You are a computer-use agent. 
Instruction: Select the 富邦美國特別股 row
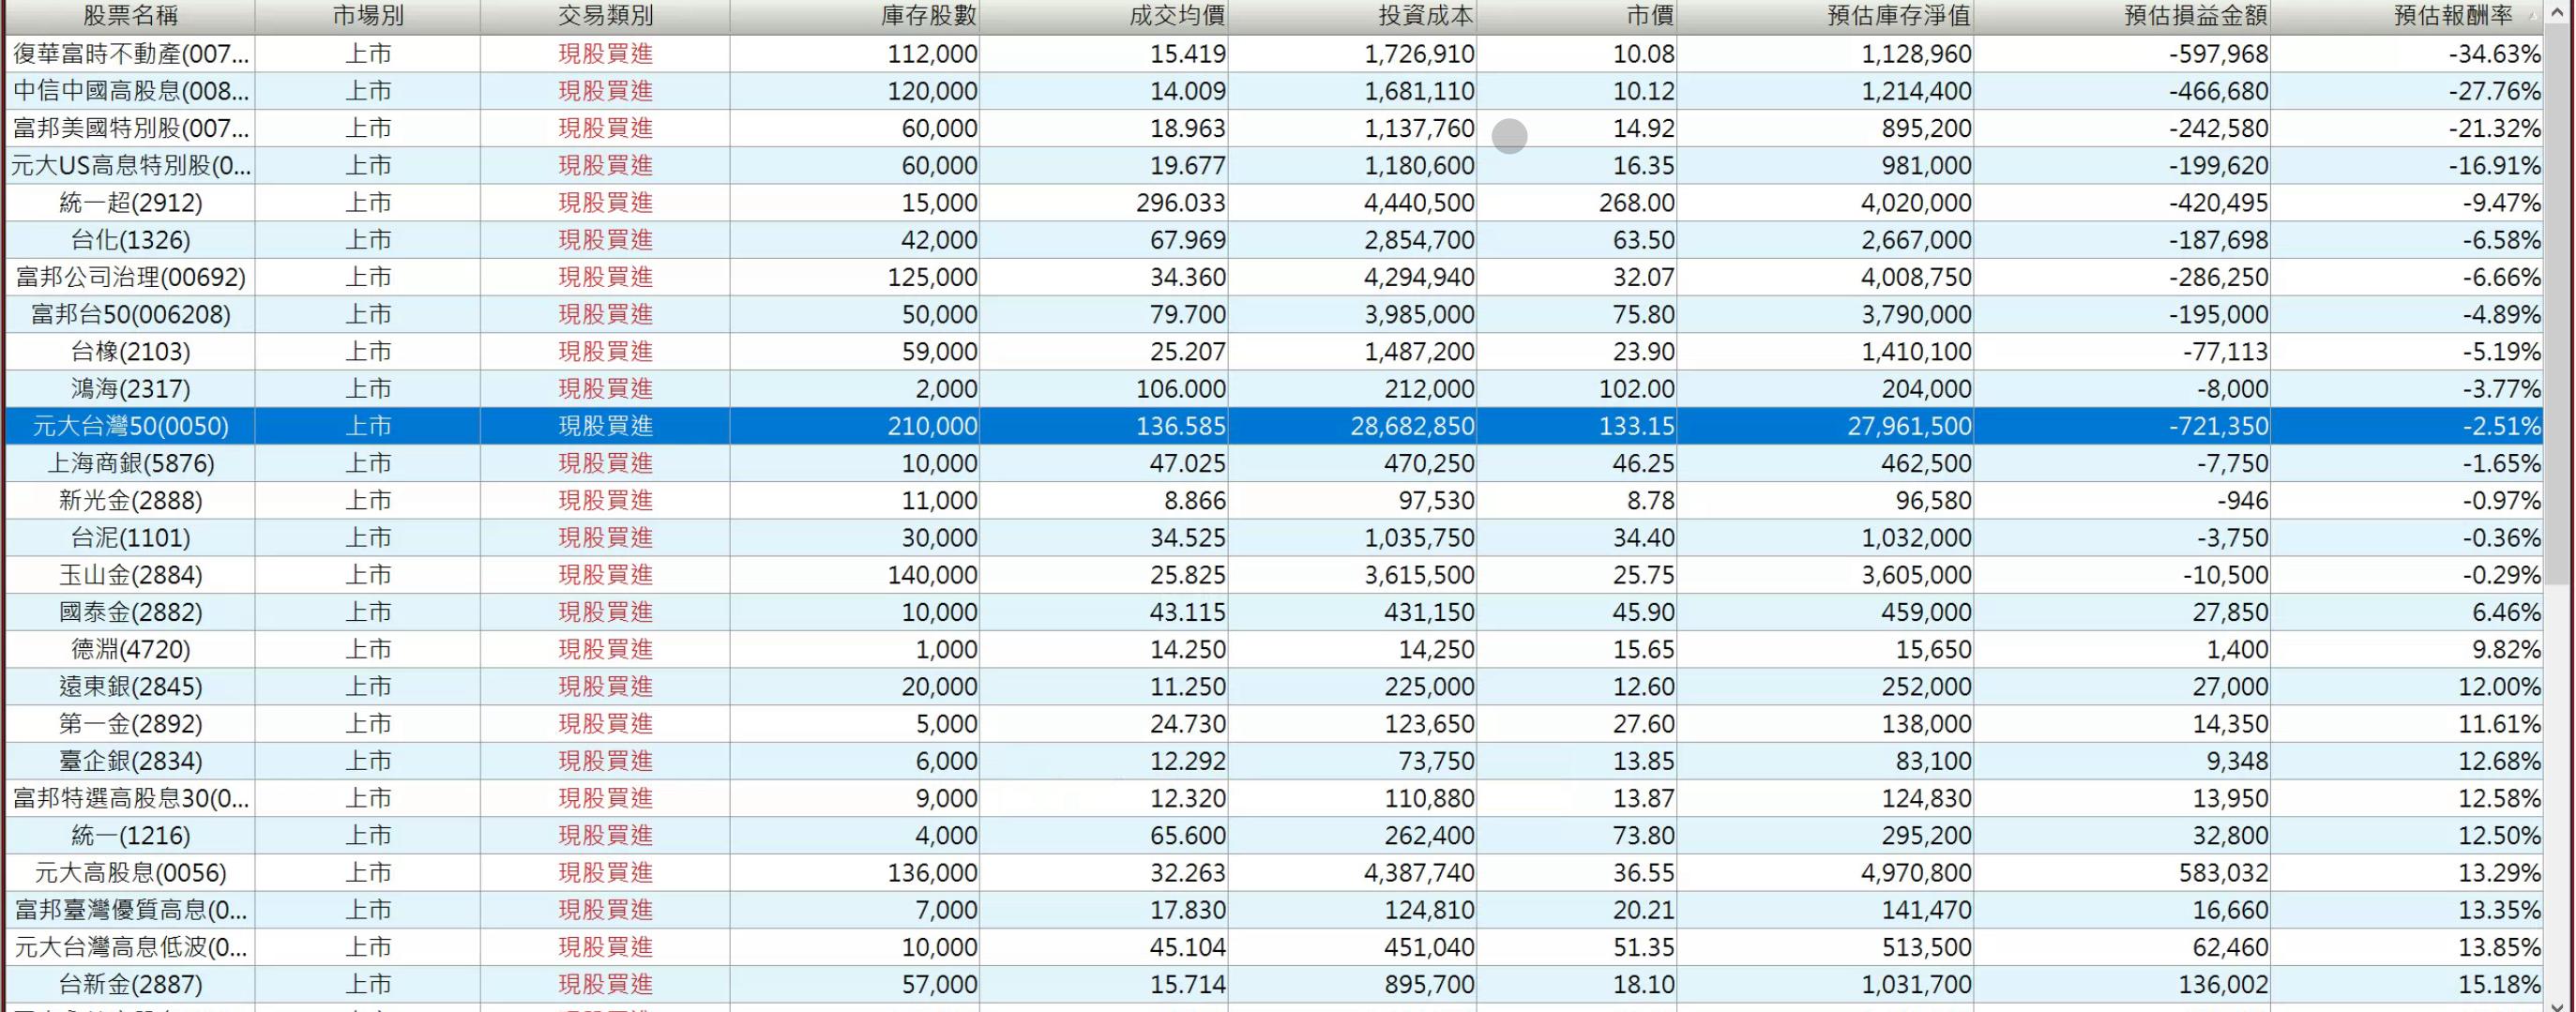[x=1274, y=128]
